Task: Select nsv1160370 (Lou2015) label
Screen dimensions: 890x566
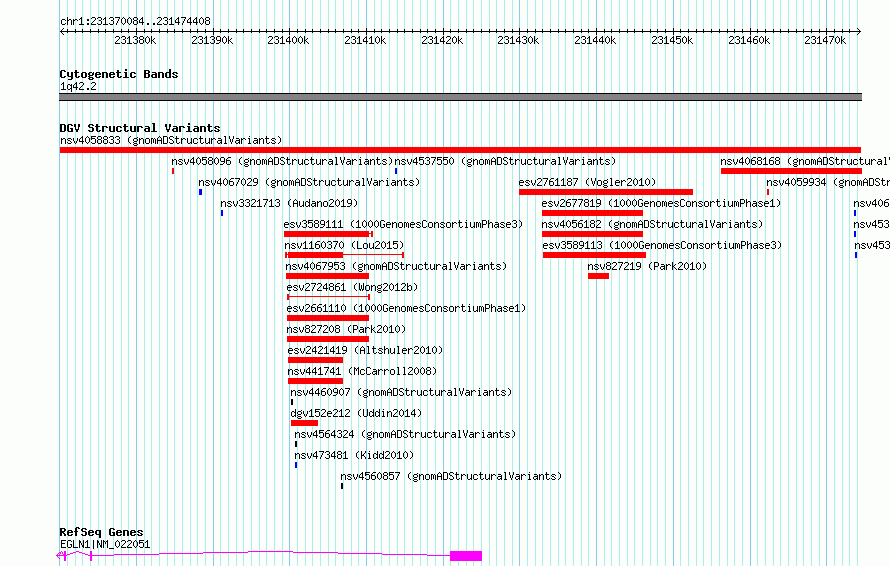Action: coord(345,245)
